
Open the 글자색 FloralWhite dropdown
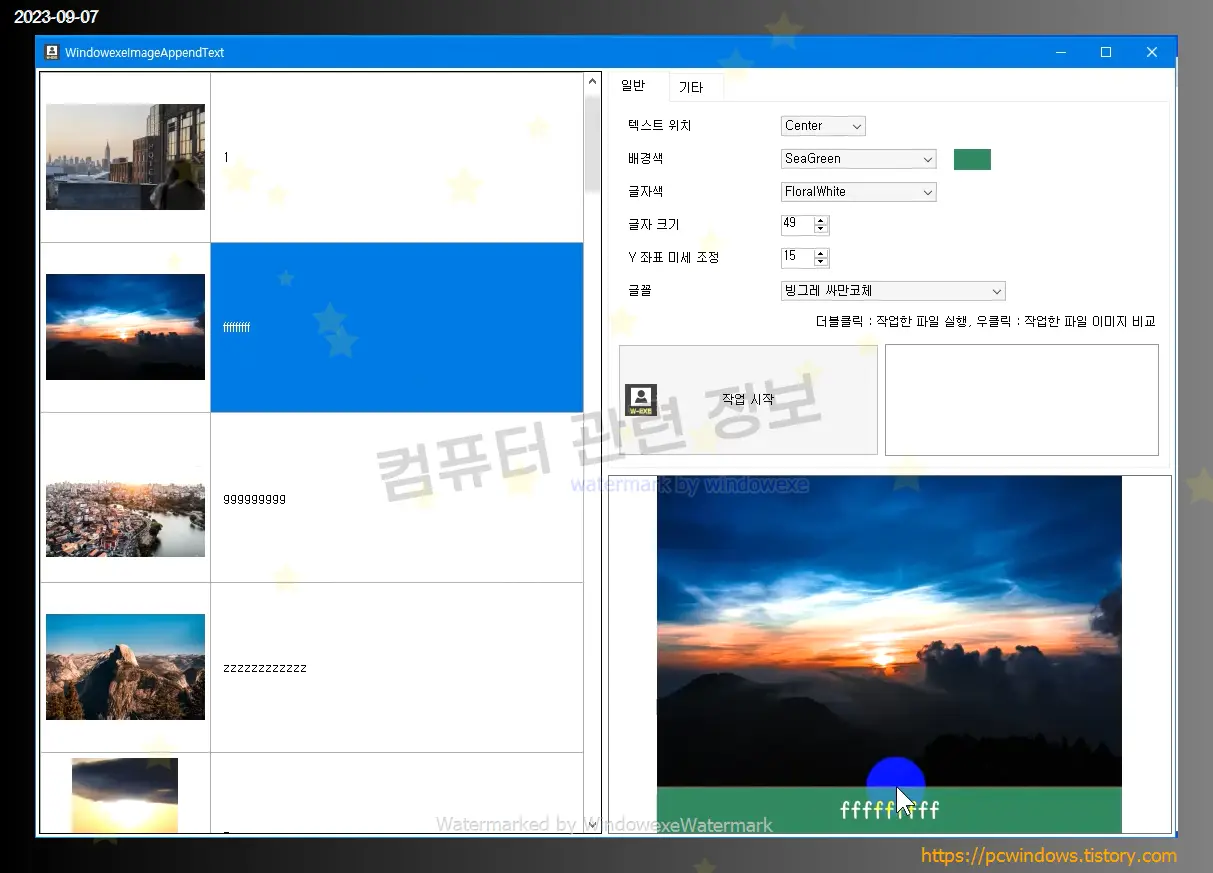click(x=859, y=192)
